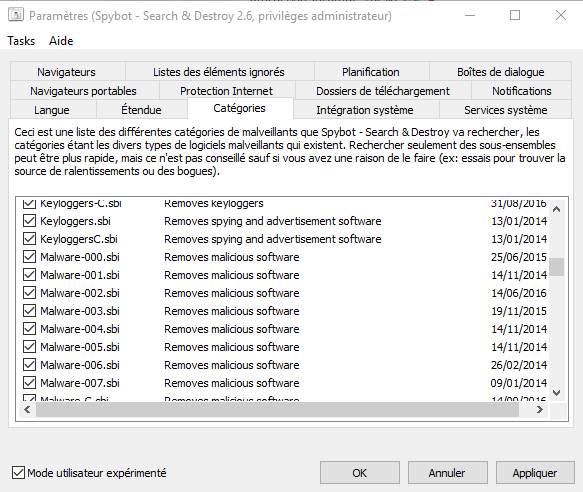This screenshot has height=492, width=583.
Task: Toggle the Malware-003.sbi checkbox
Action: coord(29,311)
